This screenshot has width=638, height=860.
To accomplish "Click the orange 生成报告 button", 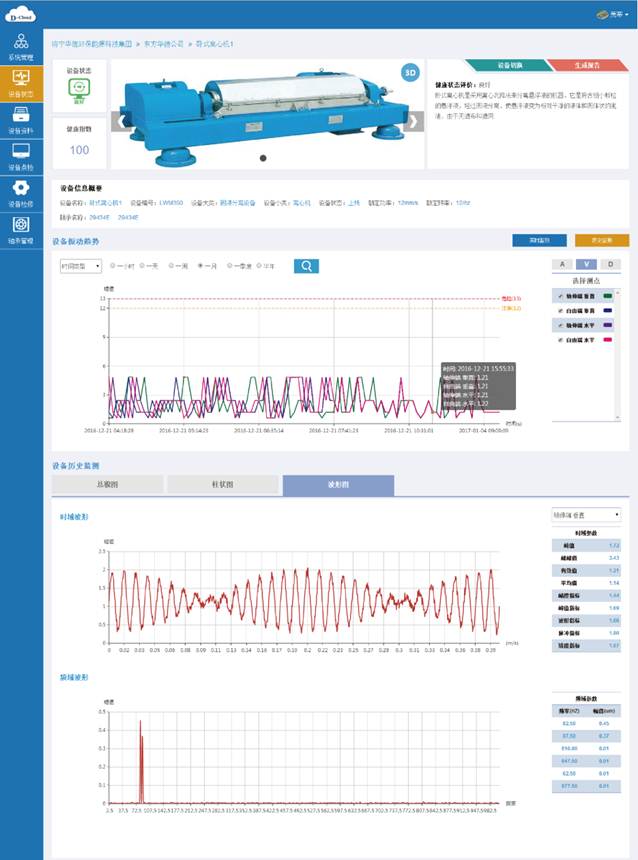I will click(587, 65).
